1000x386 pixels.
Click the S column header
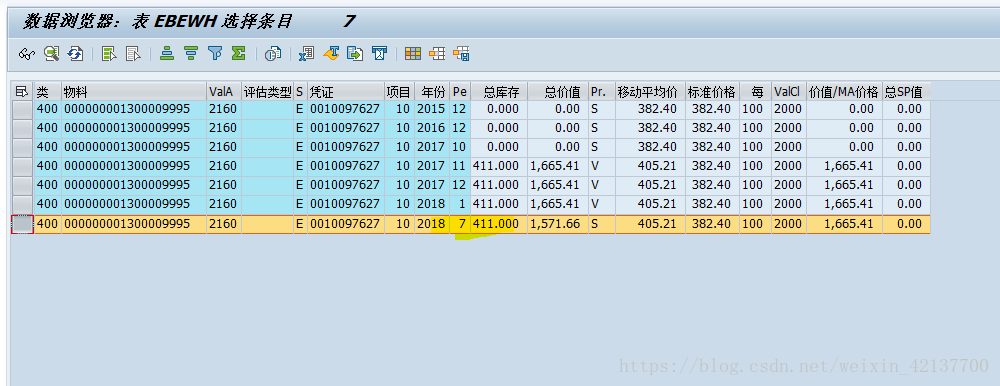click(300, 92)
